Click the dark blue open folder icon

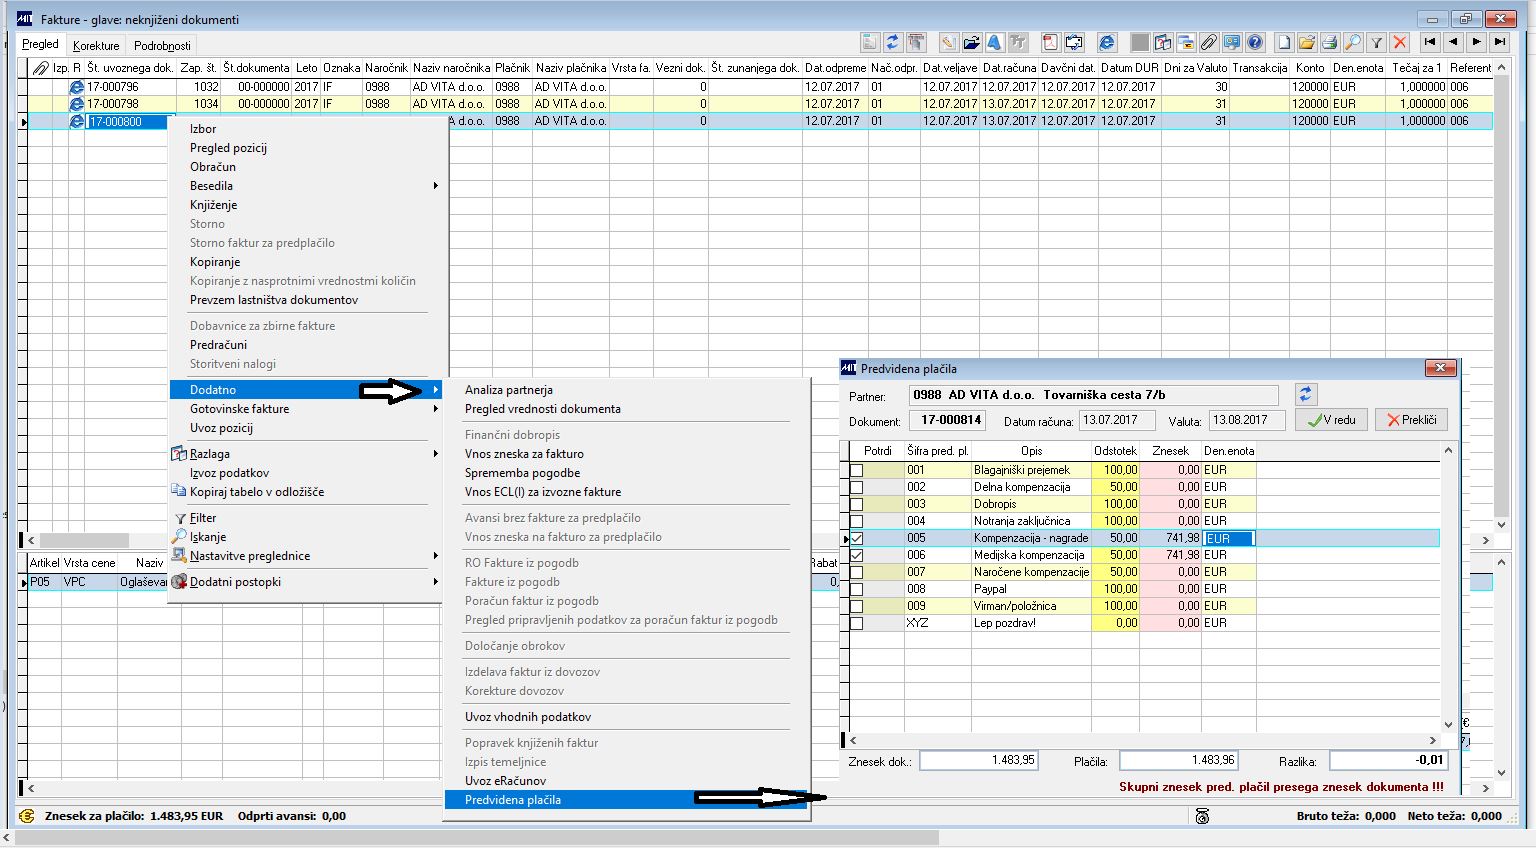coord(970,42)
